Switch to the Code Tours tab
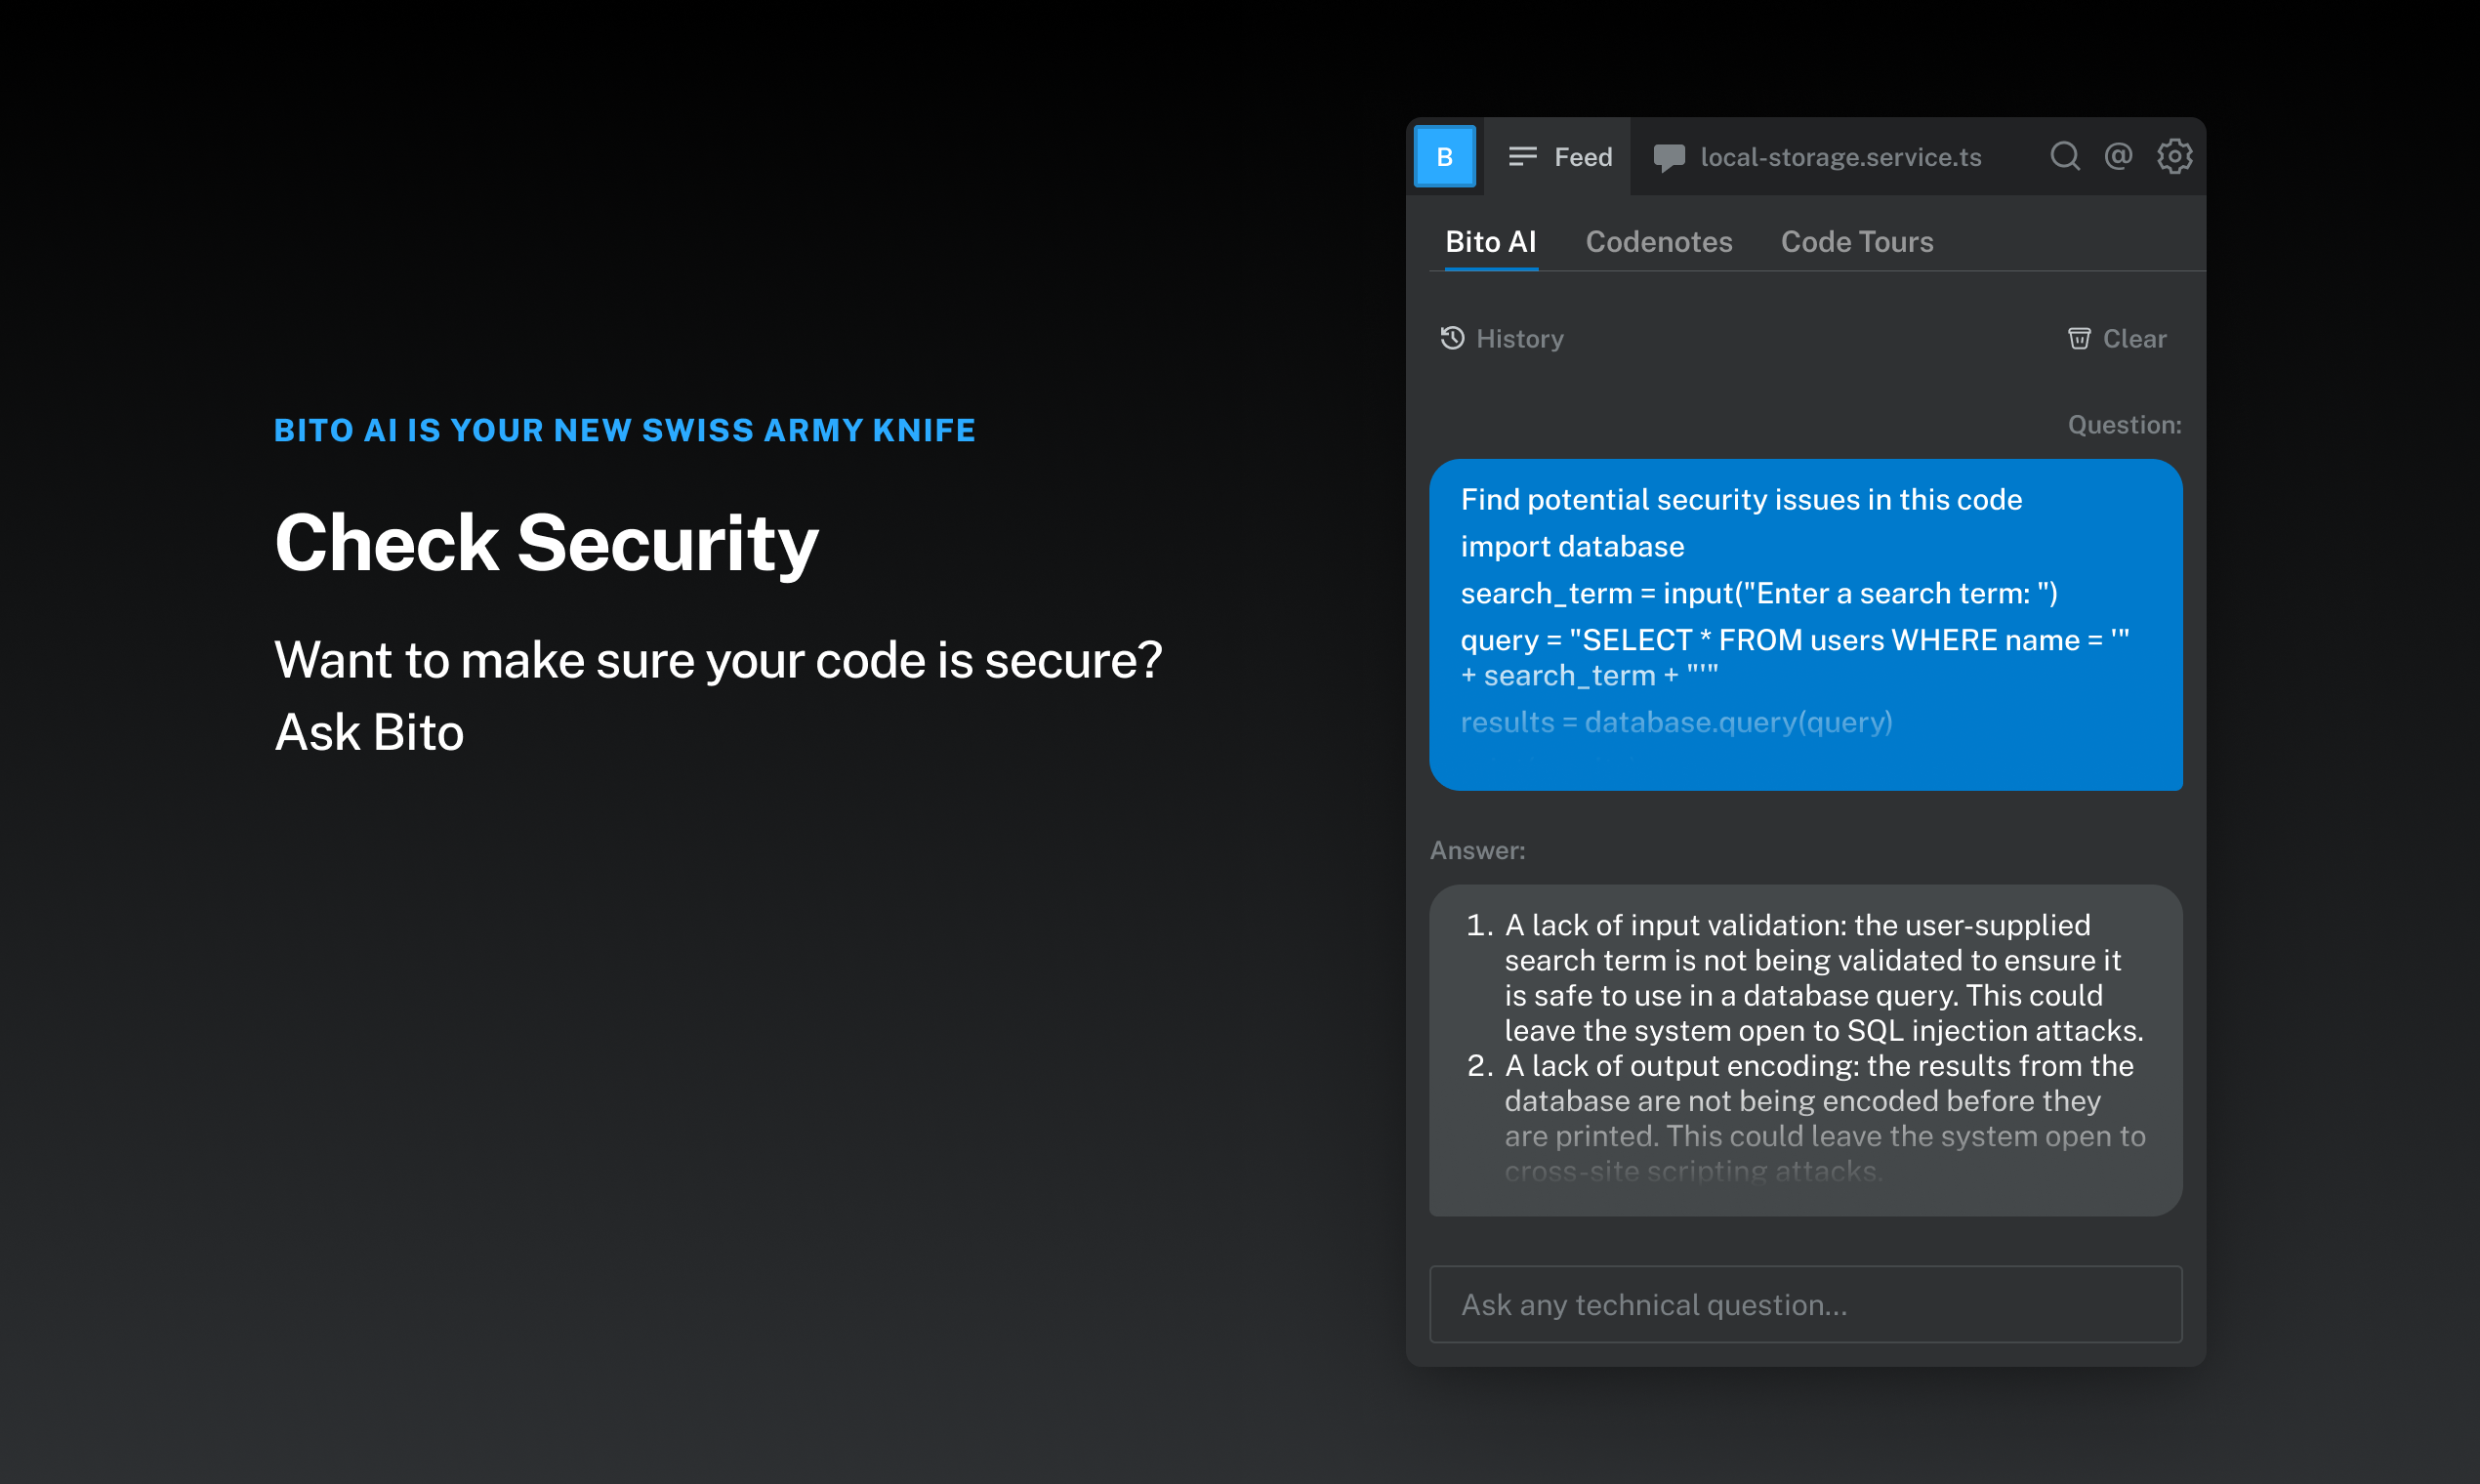This screenshot has height=1484, width=2480. 1857,242
